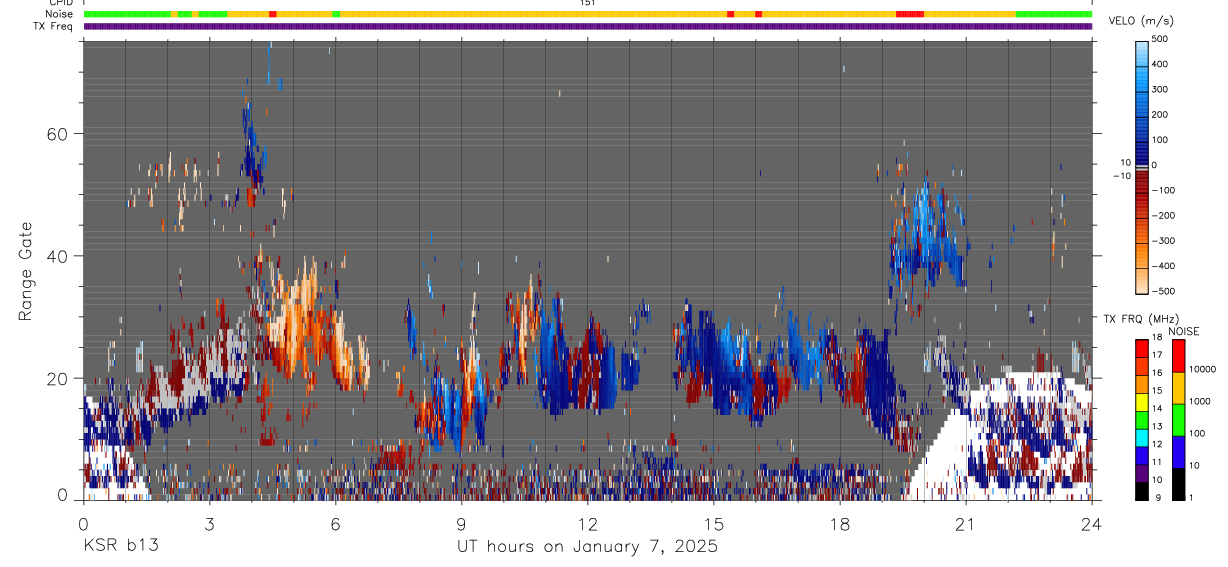Click the 'KSR b13' radar beam label
The height and width of the screenshot is (567, 1228).
(x=120, y=546)
